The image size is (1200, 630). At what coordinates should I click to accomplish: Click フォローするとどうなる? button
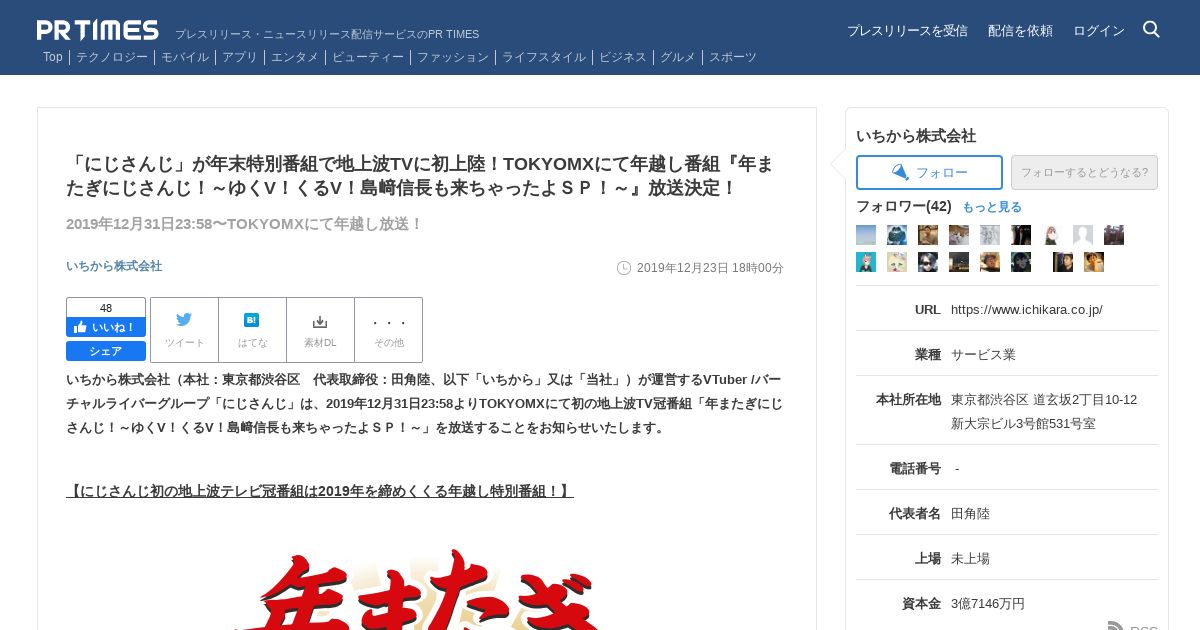(x=1084, y=172)
